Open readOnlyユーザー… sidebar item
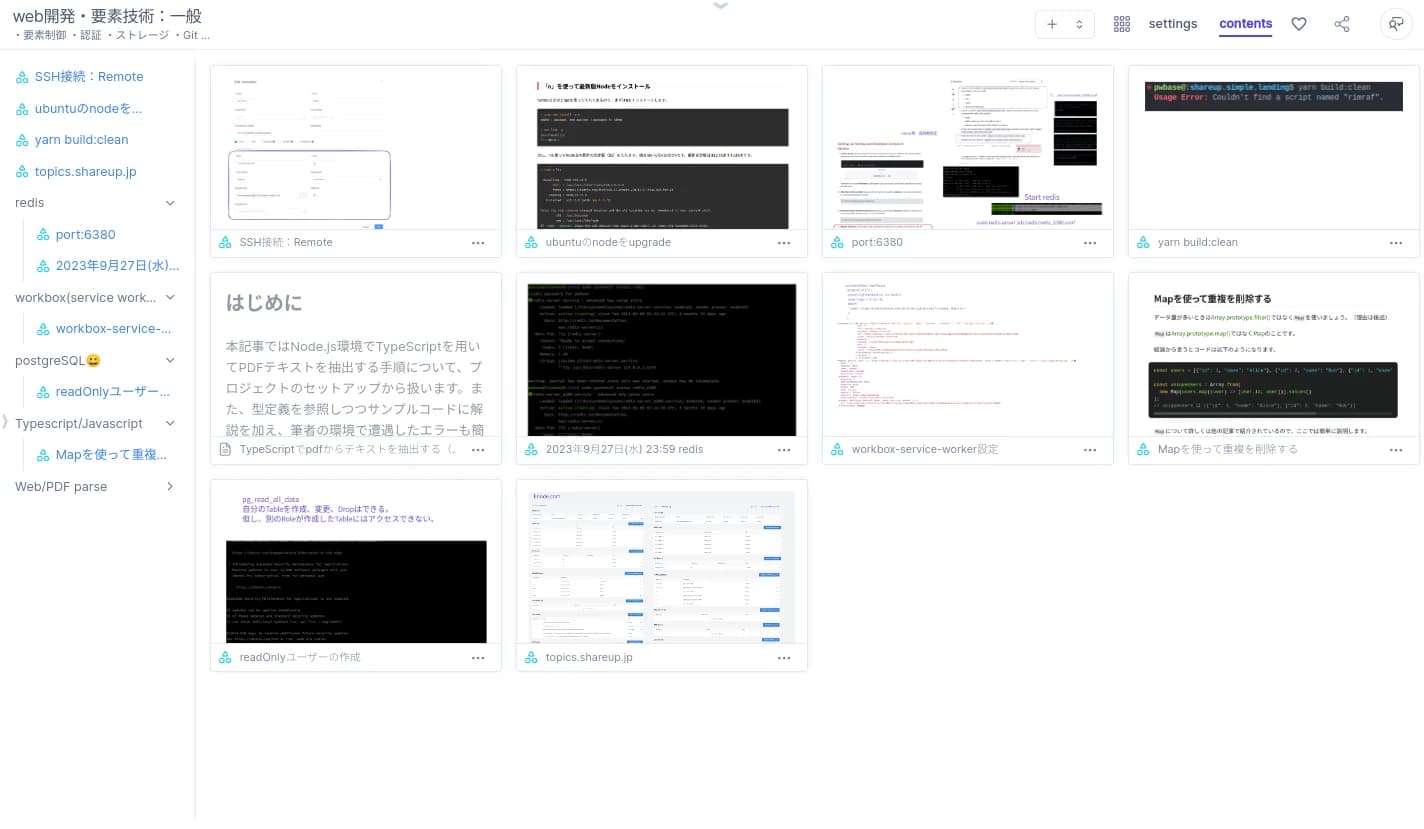This screenshot has width=1424, height=829. [113, 392]
